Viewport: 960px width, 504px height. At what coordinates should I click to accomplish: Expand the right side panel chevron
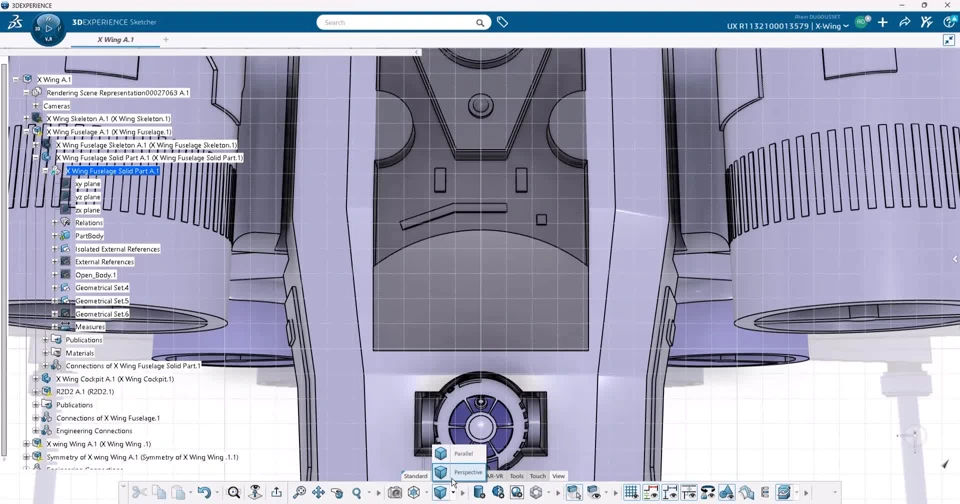click(x=954, y=259)
